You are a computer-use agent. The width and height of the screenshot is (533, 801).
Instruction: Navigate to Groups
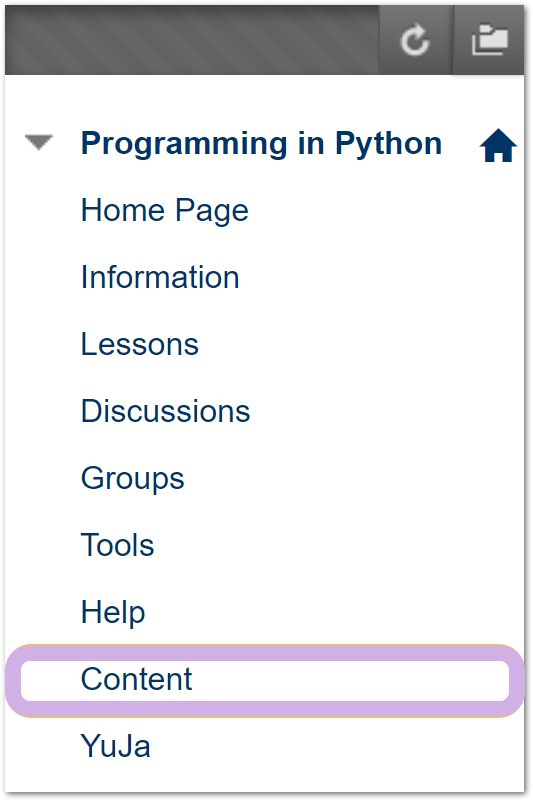click(x=132, y=479)
